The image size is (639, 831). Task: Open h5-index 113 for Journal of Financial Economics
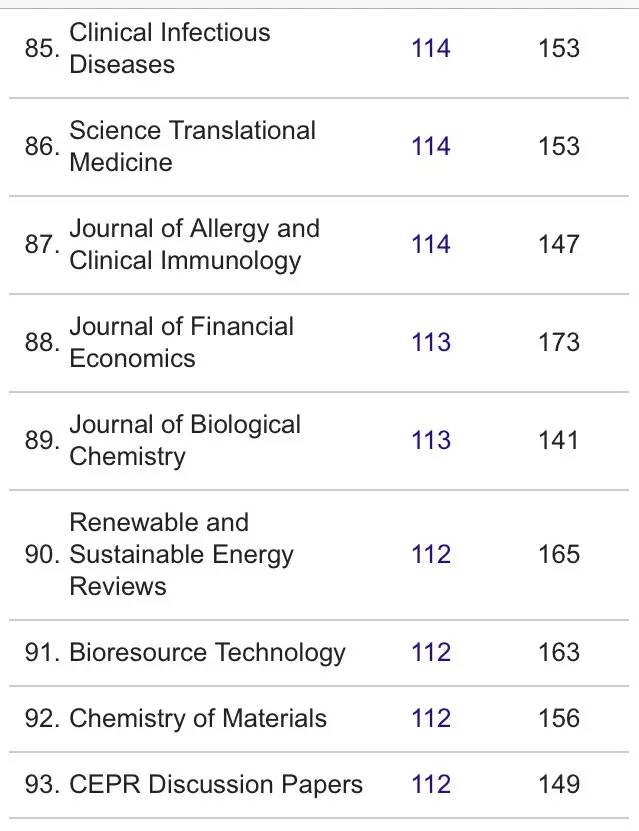tap(430, 342)
